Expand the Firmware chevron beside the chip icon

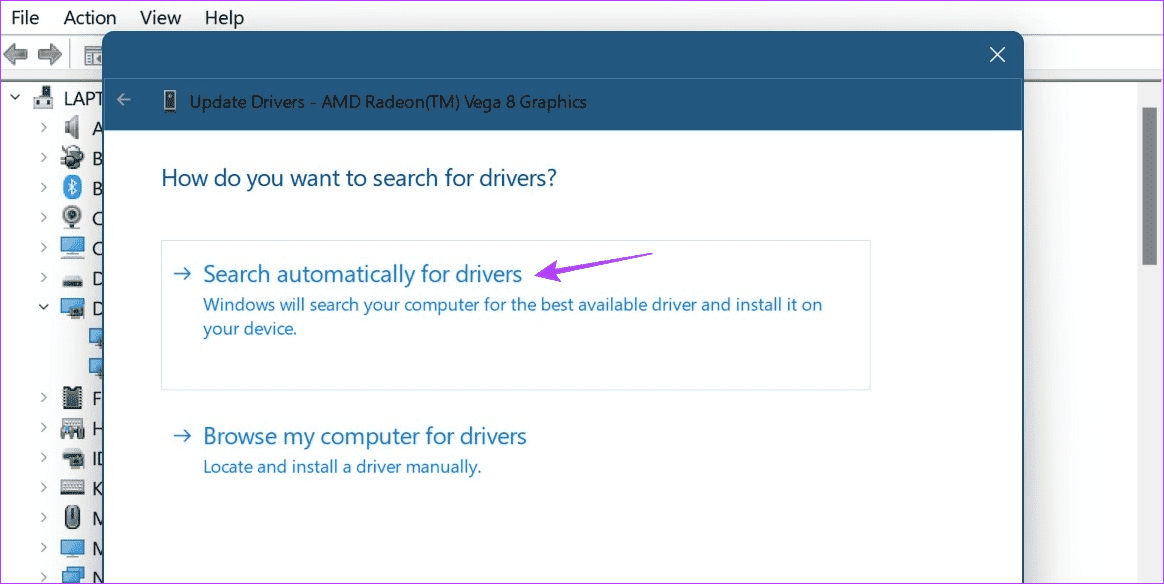click(44, 398)
